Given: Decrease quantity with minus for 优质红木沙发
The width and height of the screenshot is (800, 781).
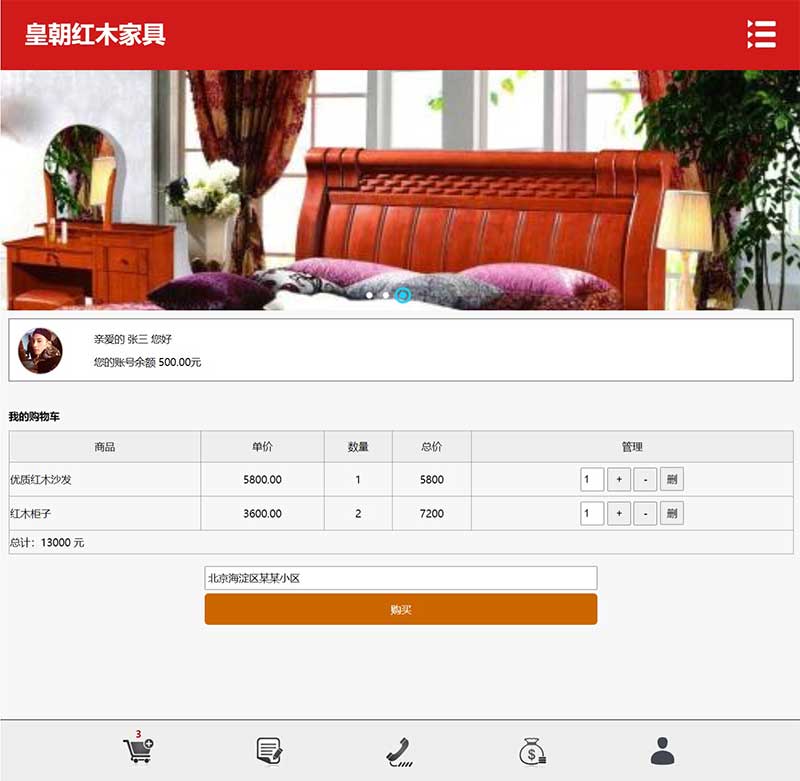Looking at the screenshot, I should 645,480.
